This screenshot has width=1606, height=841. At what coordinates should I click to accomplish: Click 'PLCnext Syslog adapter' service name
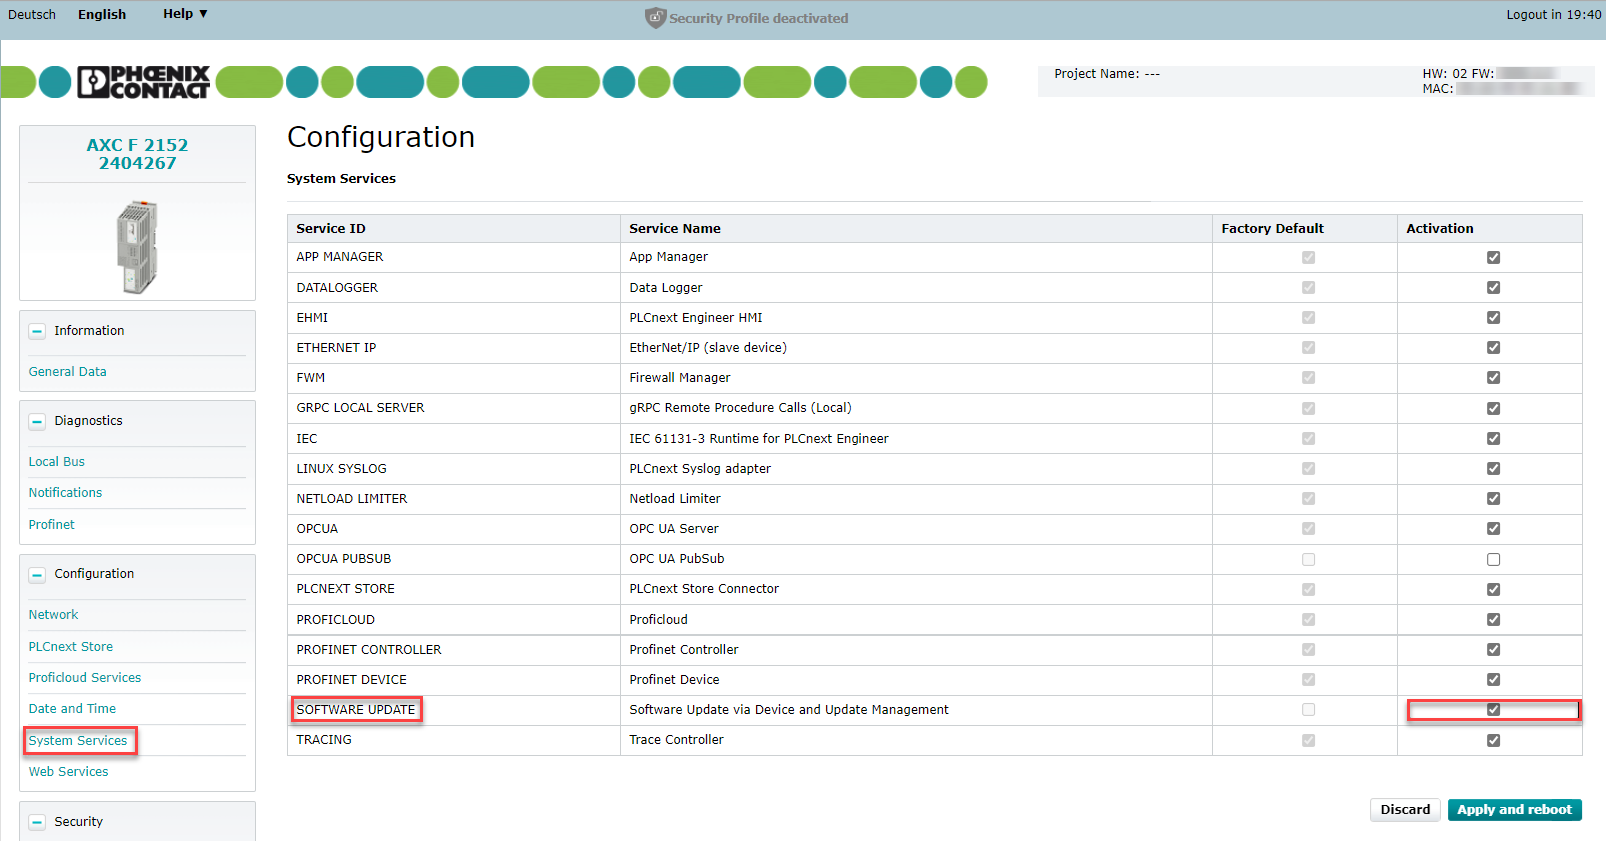(700, 468)
